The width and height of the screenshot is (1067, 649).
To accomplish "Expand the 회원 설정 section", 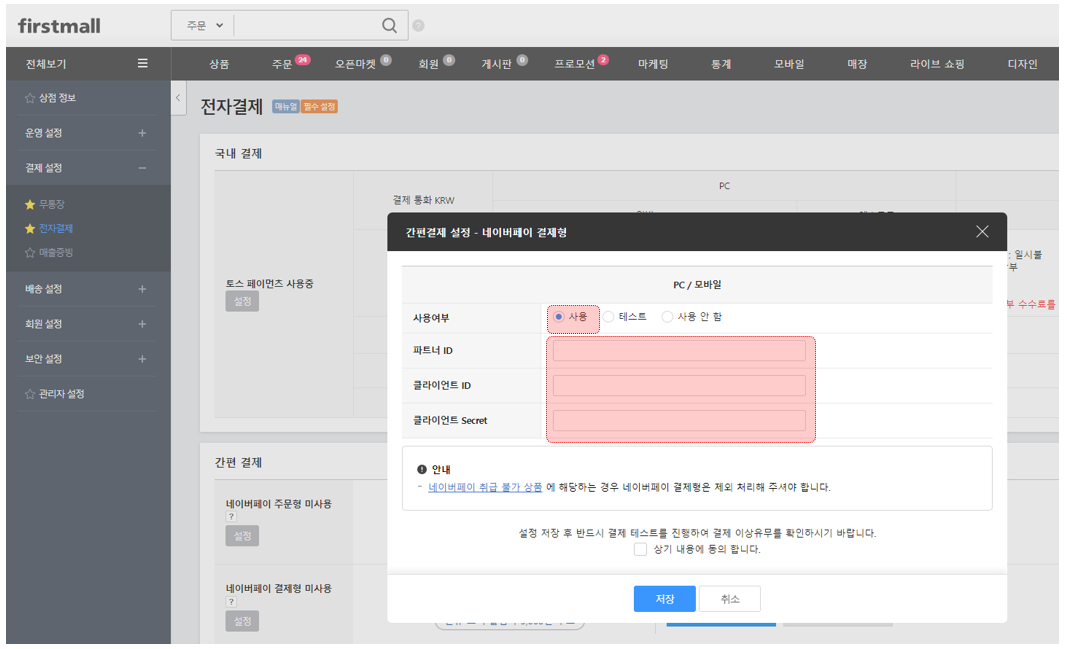I will click(x=142, y=324).
